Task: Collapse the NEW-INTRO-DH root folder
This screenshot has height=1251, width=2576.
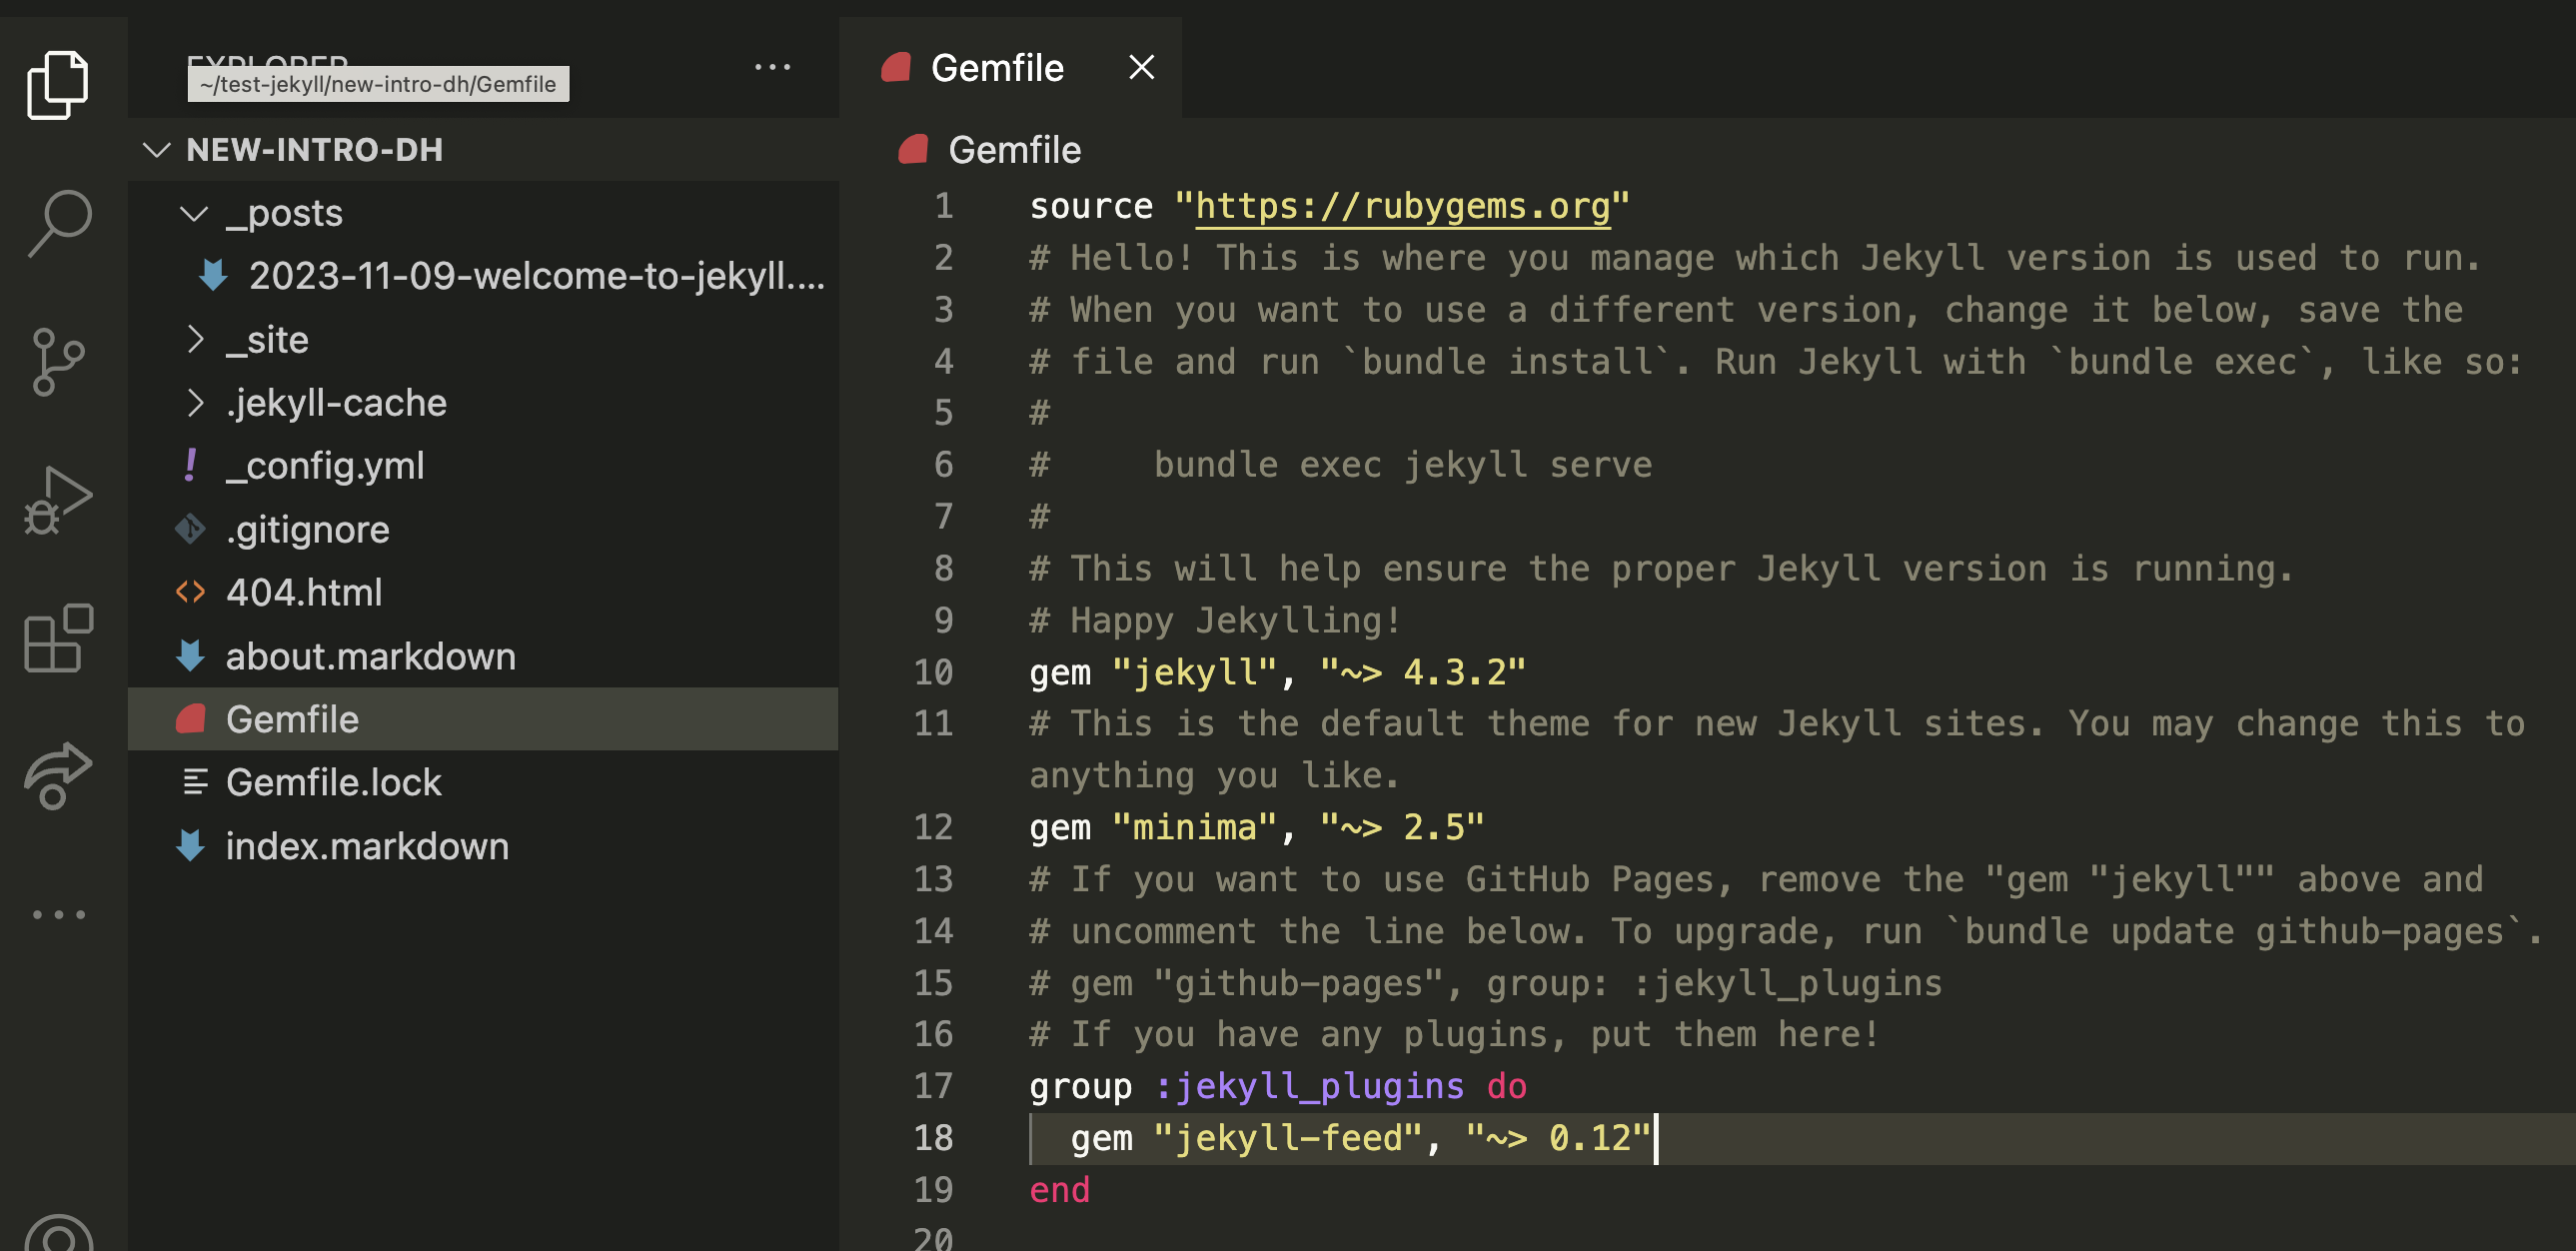Action: (157, 150)
